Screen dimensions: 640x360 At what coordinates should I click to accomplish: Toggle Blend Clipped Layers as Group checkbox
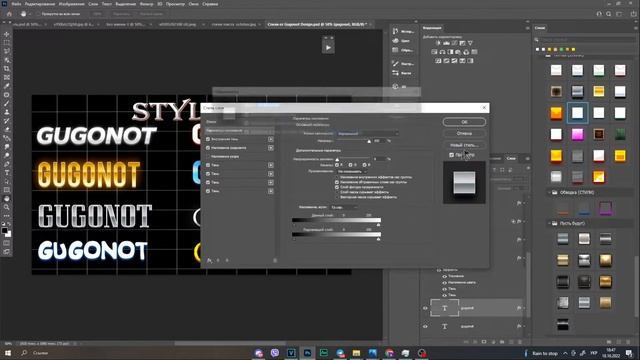coord(337,182)
